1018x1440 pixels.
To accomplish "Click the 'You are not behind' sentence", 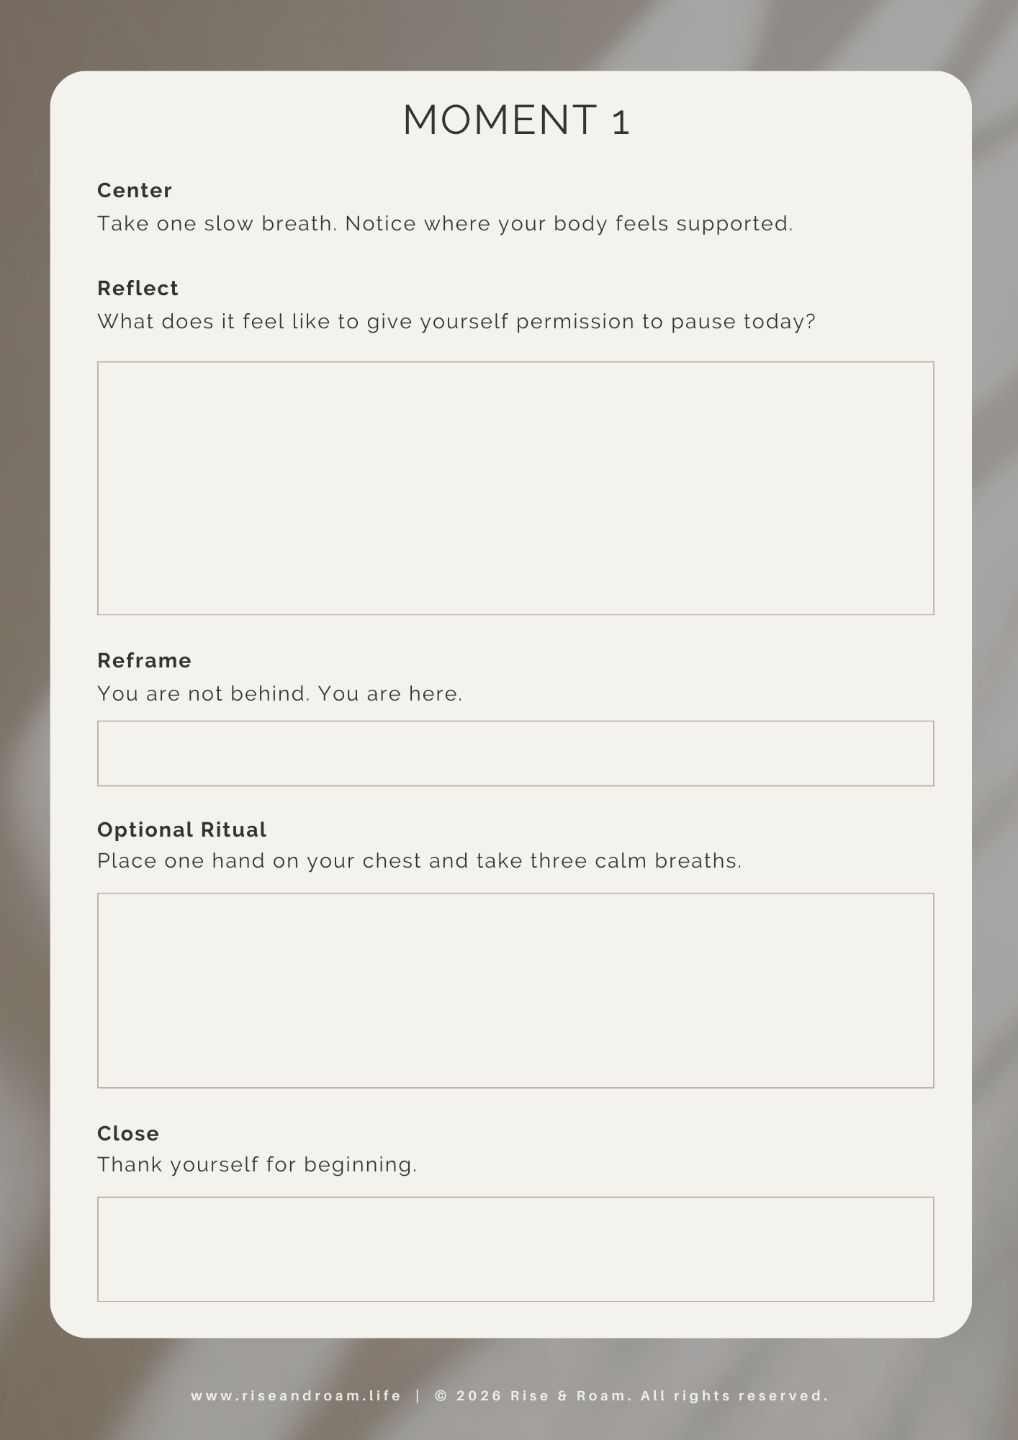I will (280, 694).
